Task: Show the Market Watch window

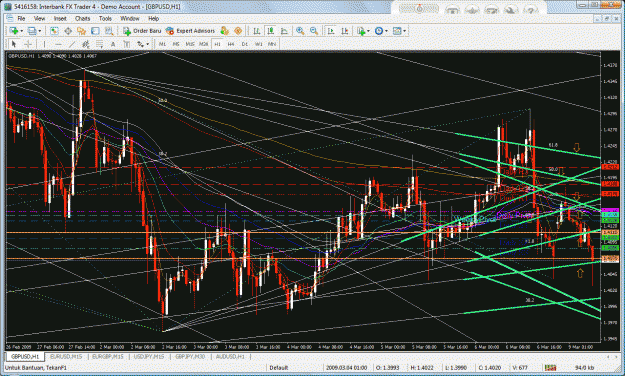Action: [54, 31]
